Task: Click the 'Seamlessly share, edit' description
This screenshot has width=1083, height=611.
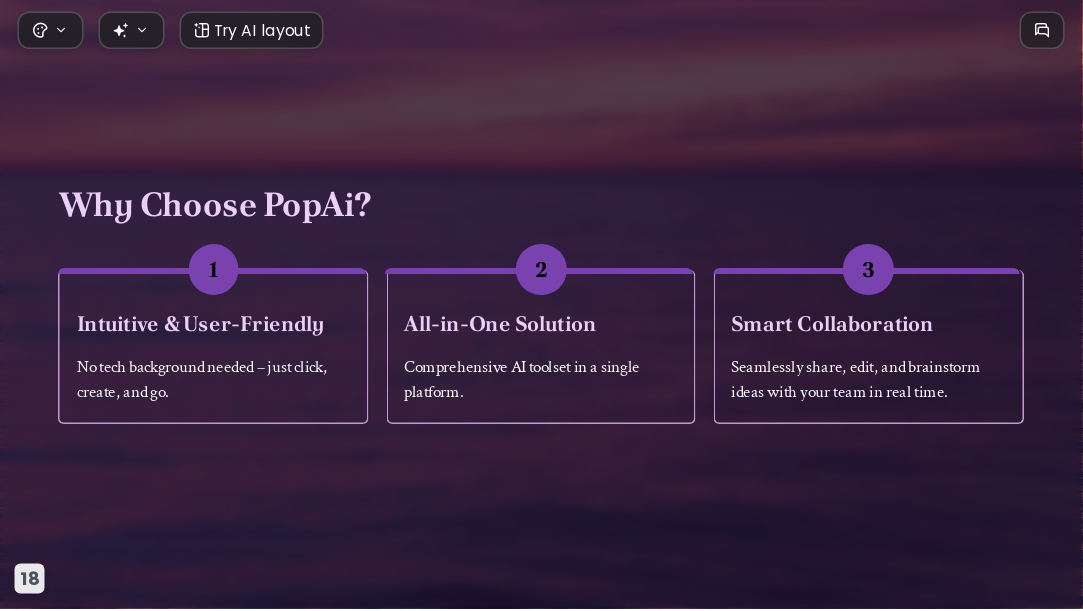Action: click(x=855, y=379)
